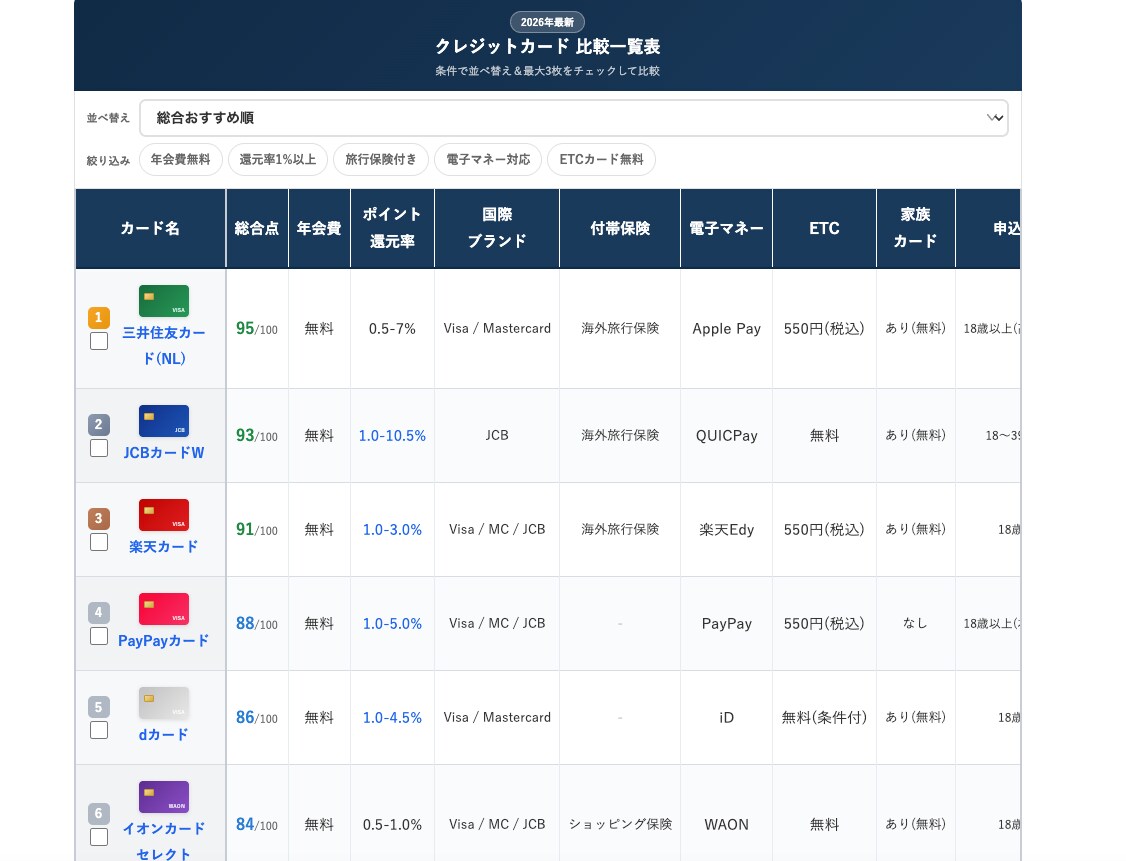
Task: Open the イオンカードセレクト link
Action: 164,841
